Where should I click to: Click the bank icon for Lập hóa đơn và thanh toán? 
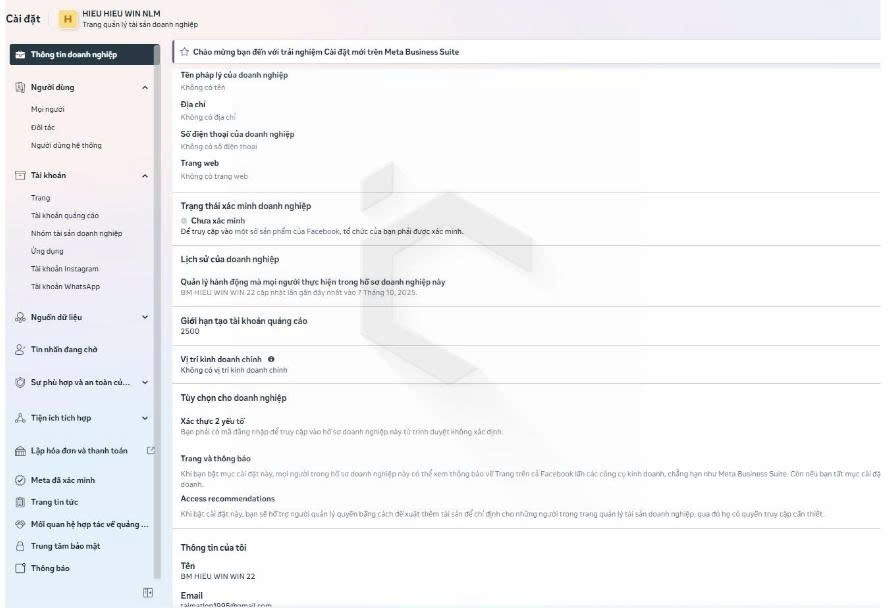pyautogui.click(x=20, y=450)
